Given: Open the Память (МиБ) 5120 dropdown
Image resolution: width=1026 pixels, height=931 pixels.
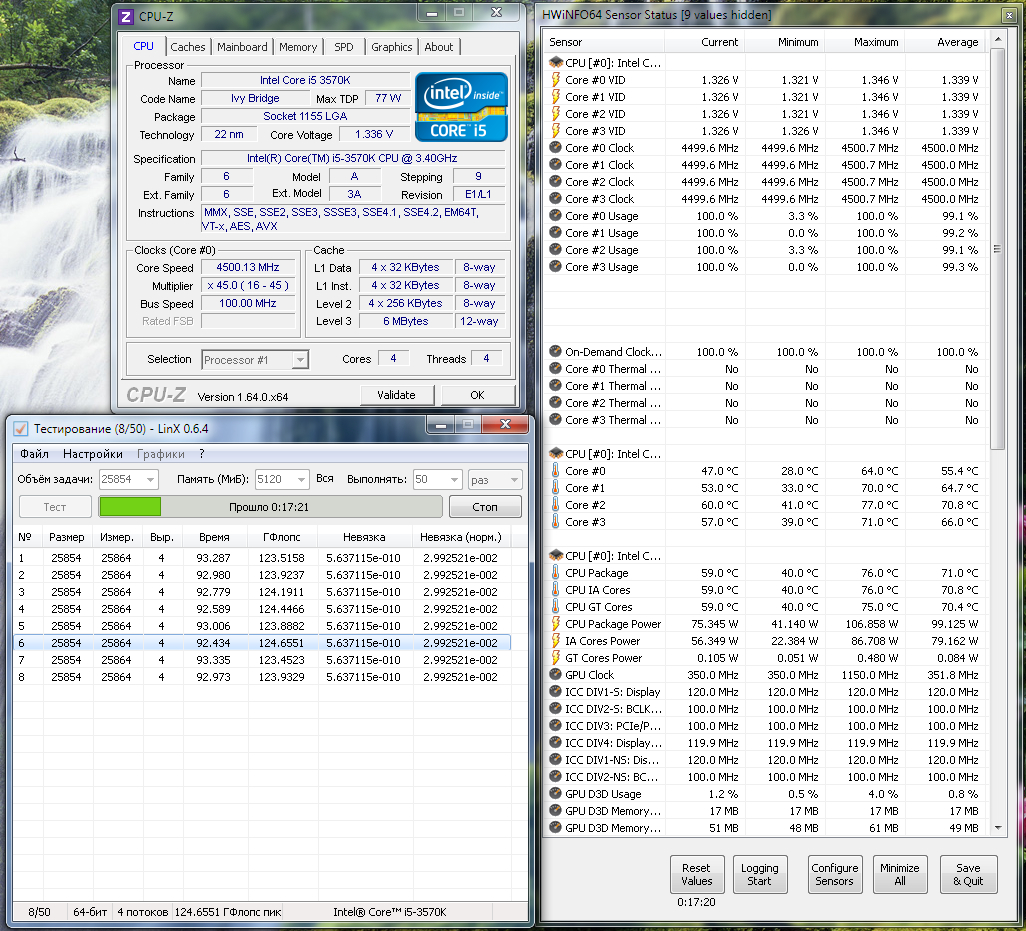Looking at the screenshot, I should point(301,480).
